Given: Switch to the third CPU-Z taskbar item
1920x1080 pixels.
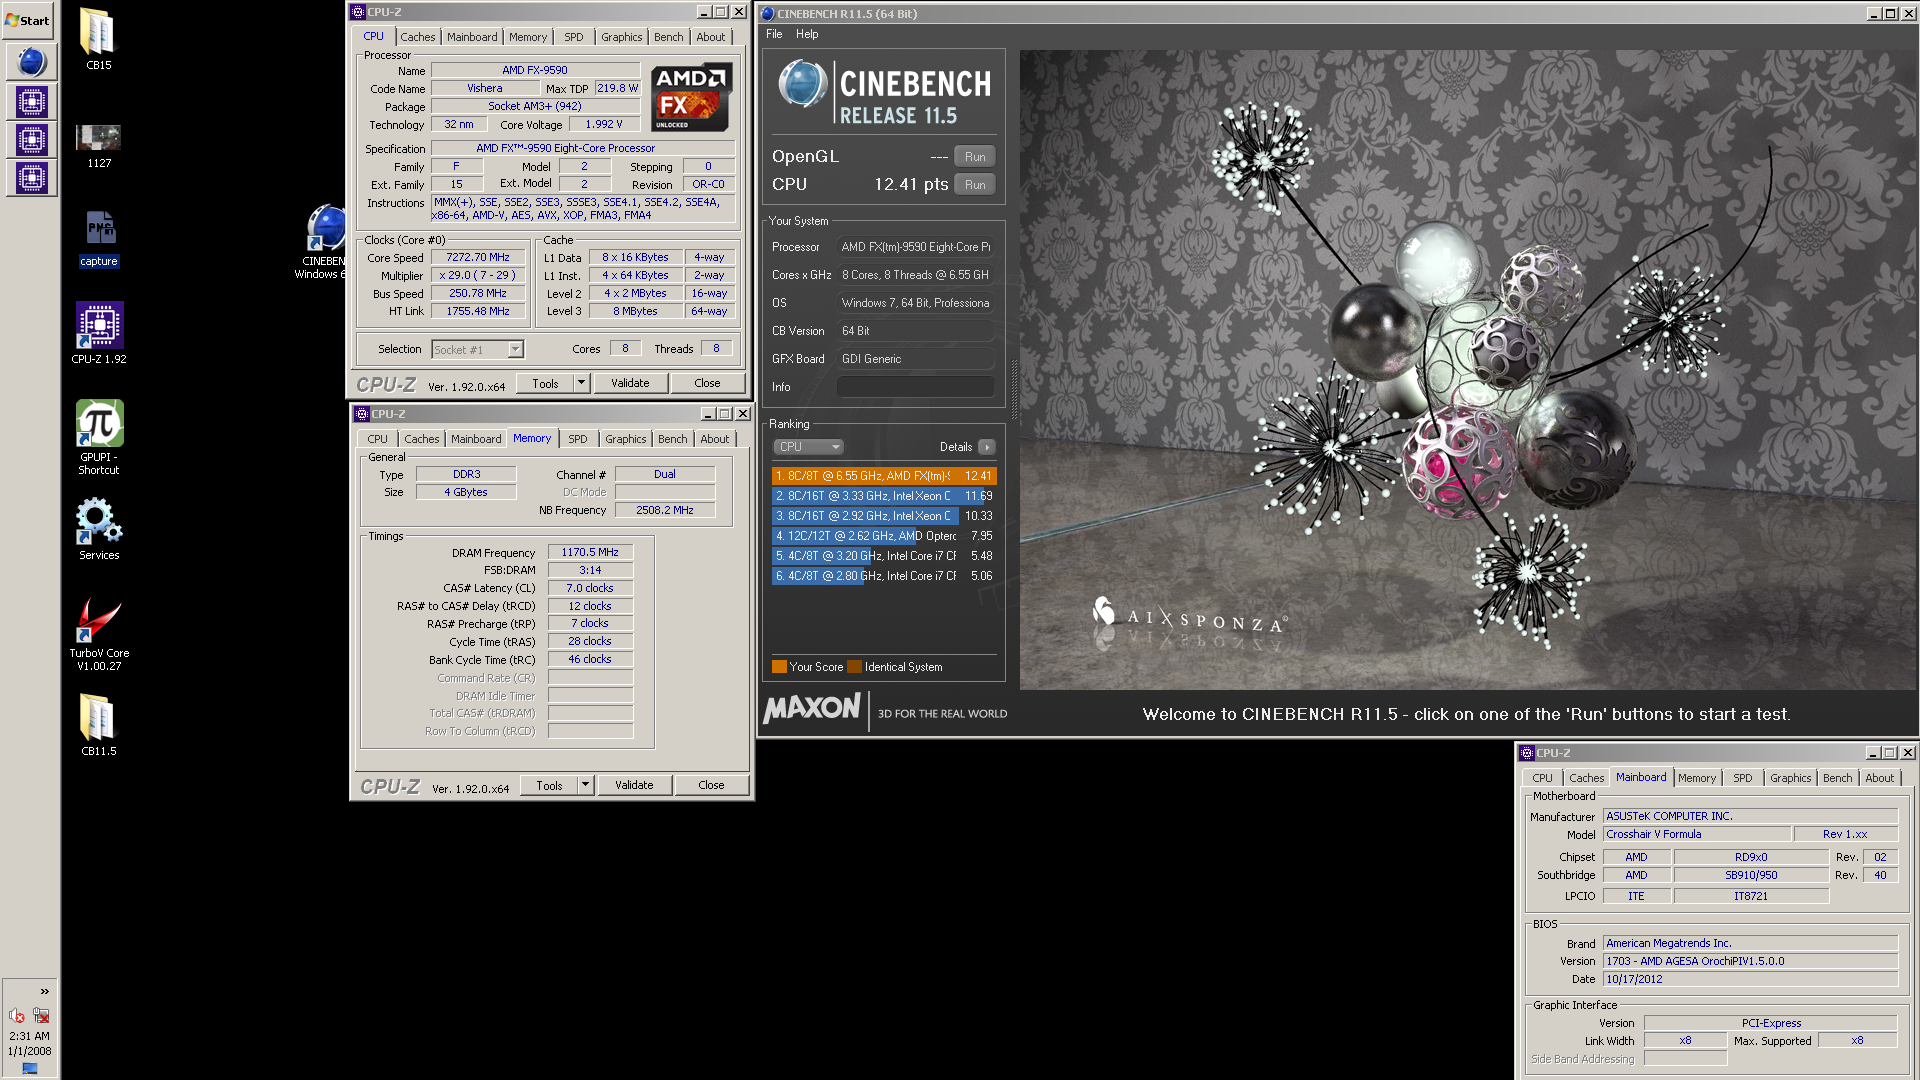Looking at the screenshot, I should (x=31, y=178).
